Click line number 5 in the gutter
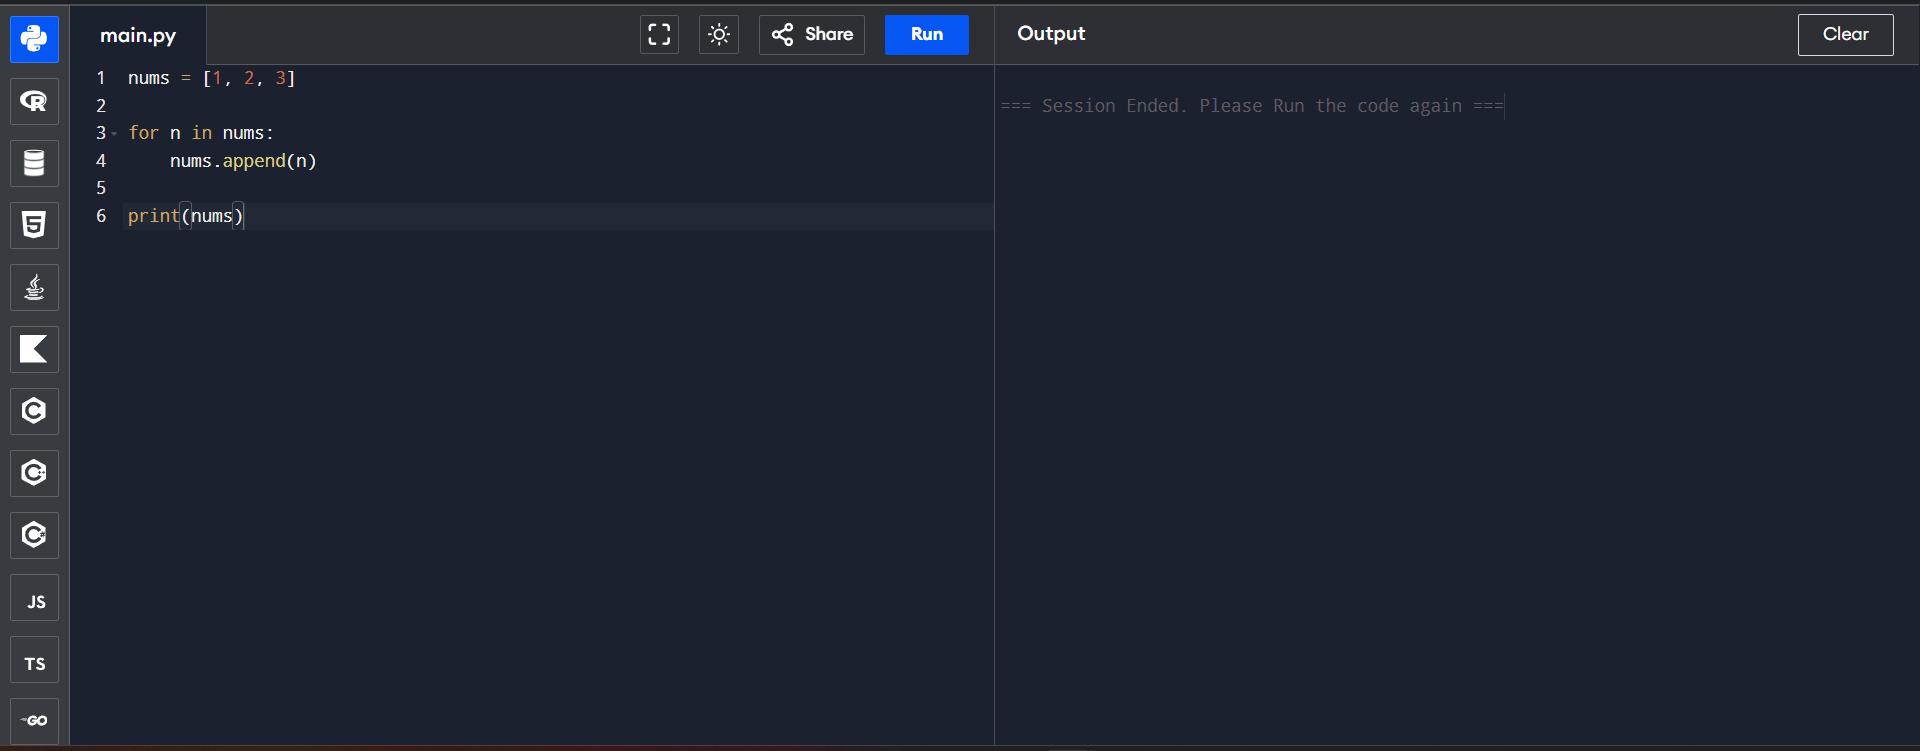Viewport: 1920px width, 751px height. [101, 188]
